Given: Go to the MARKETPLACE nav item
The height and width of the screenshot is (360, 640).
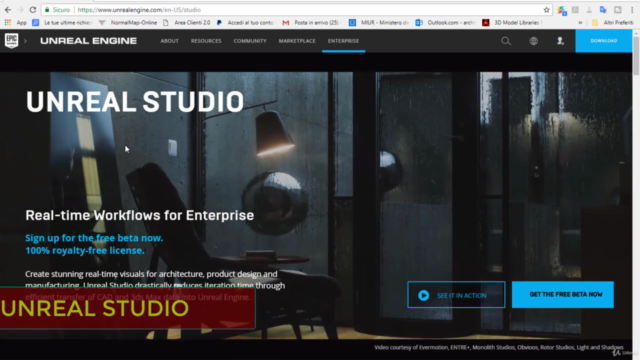Looking at the screenshot, I should pyautogui.click(x=297, y=41).
